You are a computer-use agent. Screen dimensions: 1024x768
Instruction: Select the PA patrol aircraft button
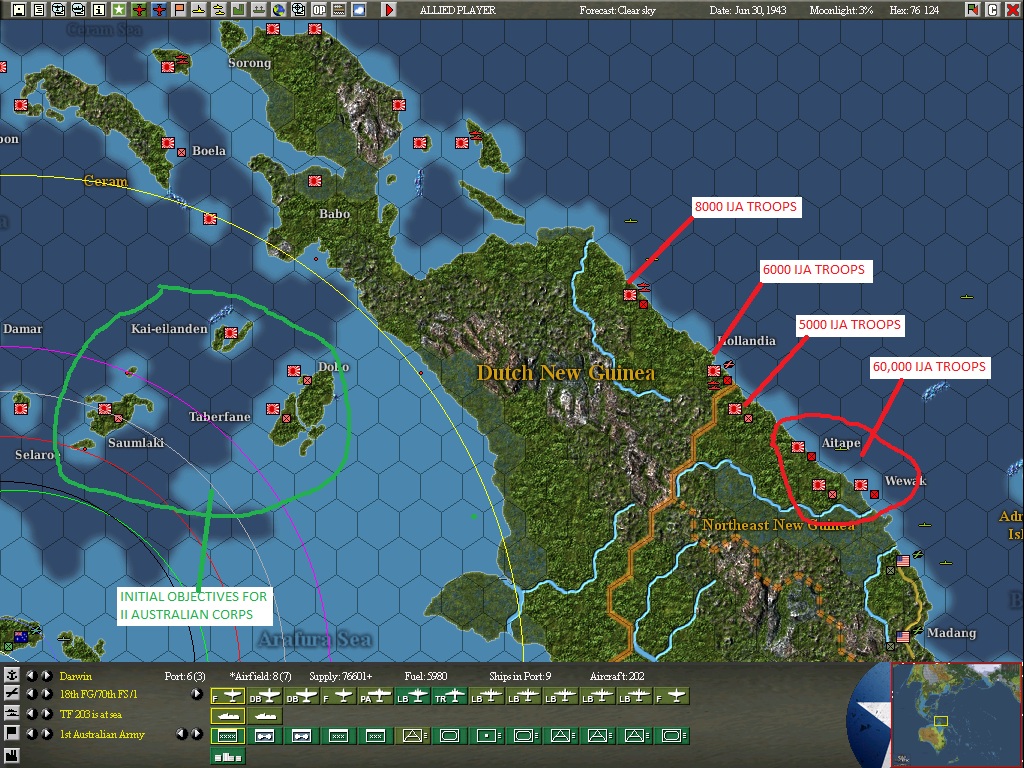[376, 697]
